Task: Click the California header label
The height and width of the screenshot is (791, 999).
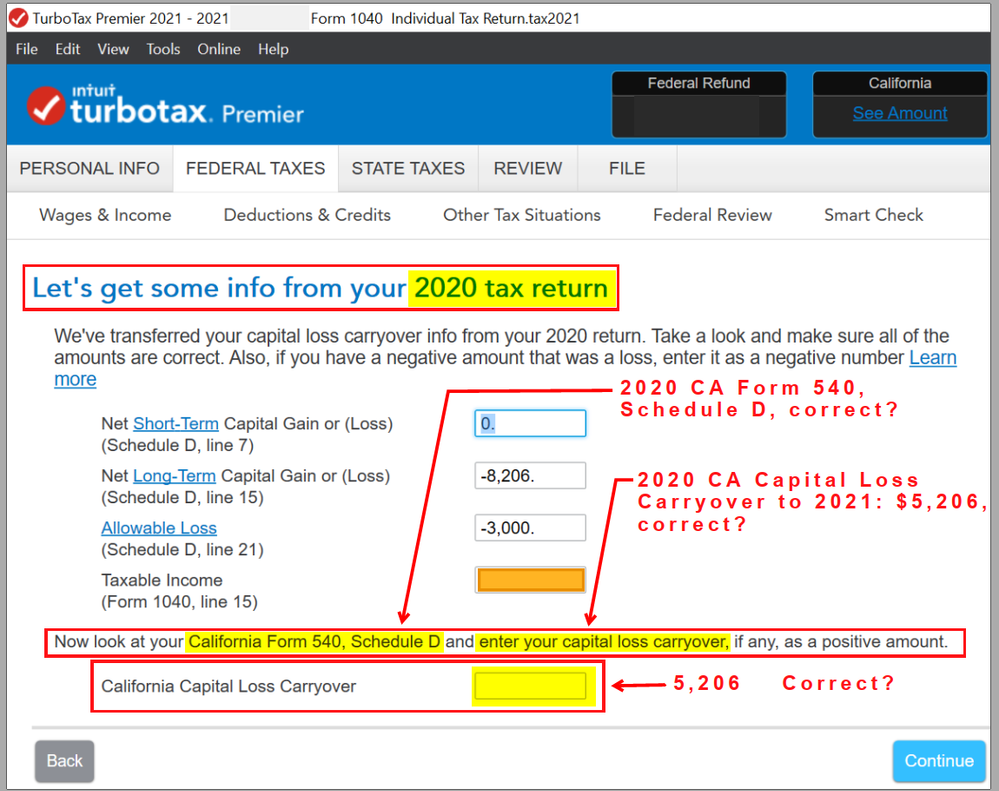Action: [900, 83]
